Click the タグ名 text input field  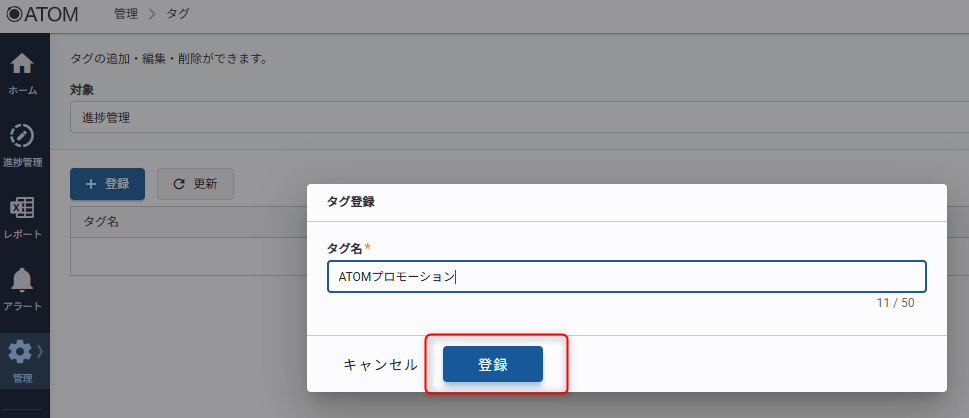[x=626, y=277]
